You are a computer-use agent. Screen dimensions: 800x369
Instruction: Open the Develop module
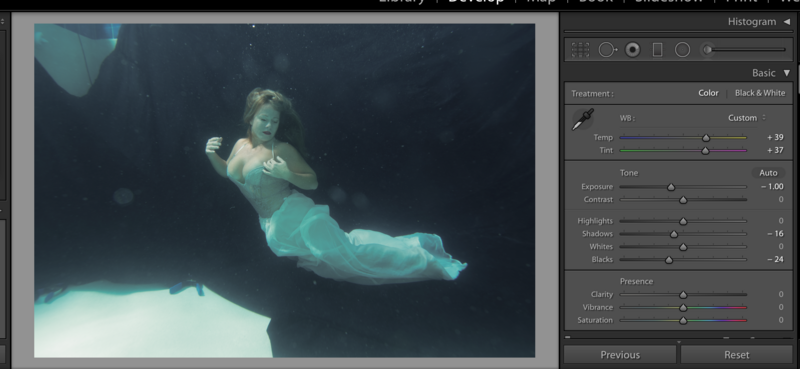pyautogui.click(x=476, y=2)
